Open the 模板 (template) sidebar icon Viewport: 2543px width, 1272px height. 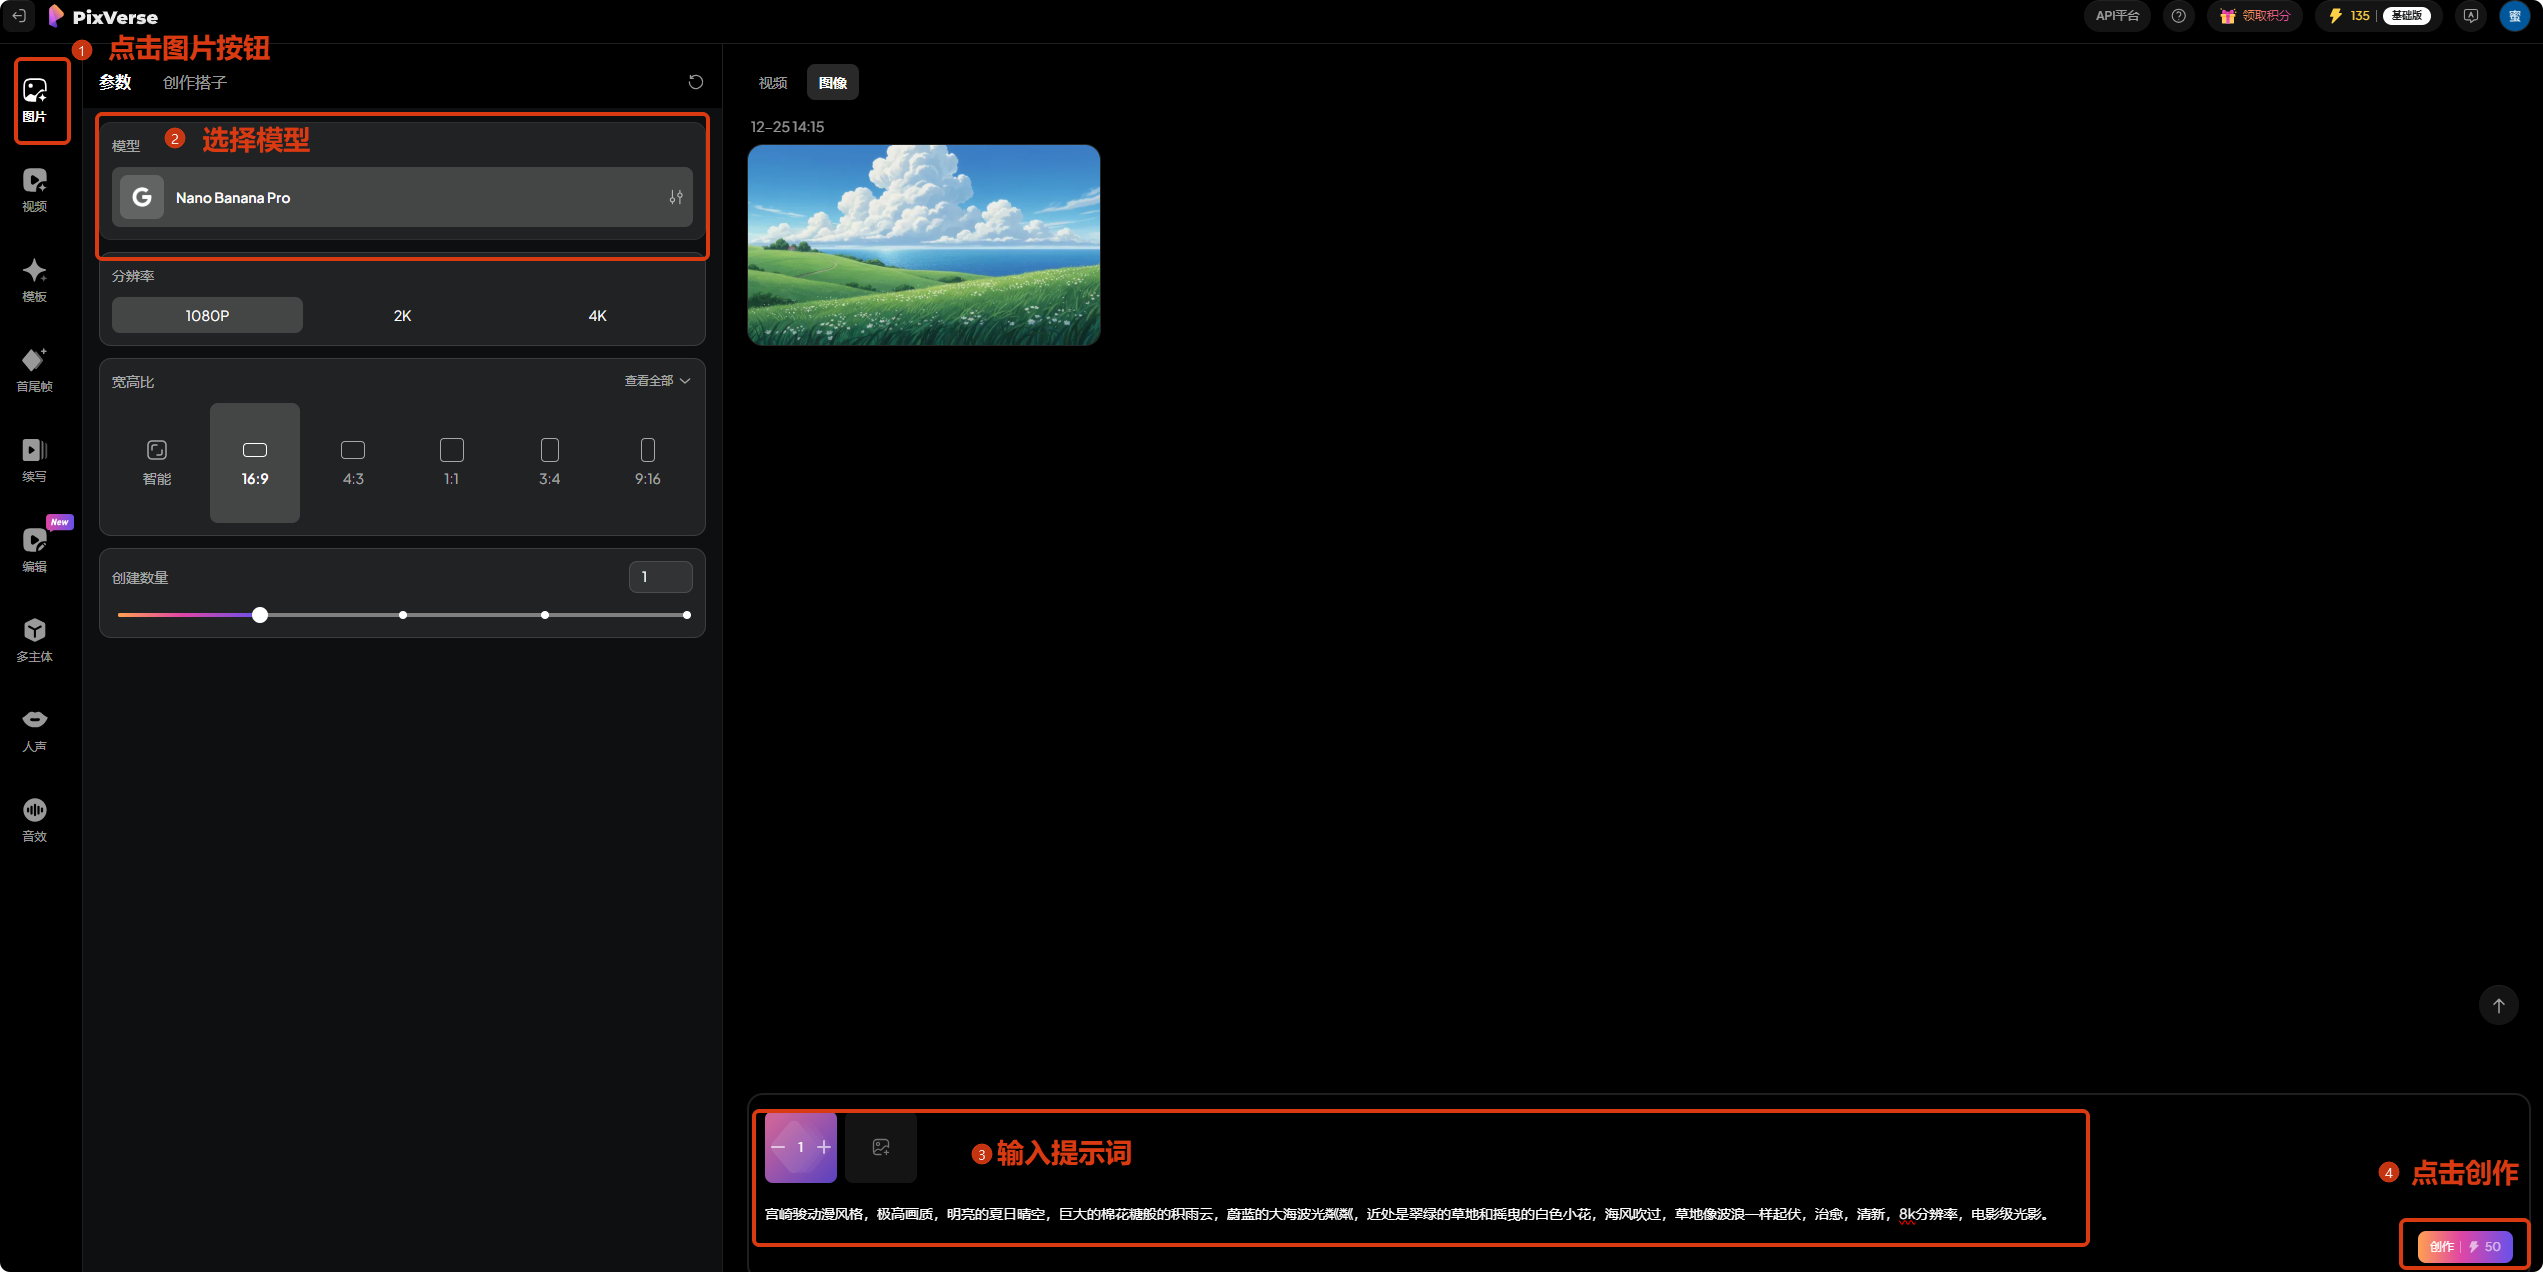pos(35,279)
